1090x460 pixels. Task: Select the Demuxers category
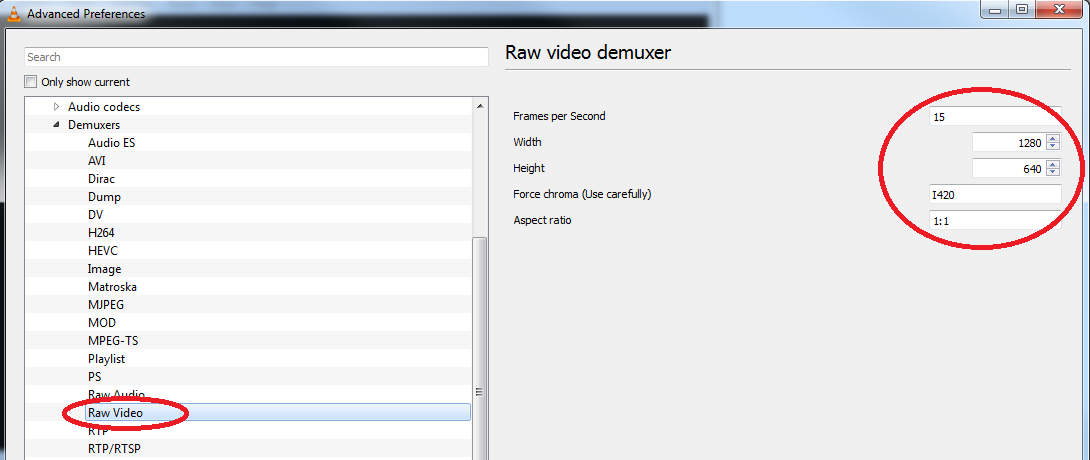(94, 125)
